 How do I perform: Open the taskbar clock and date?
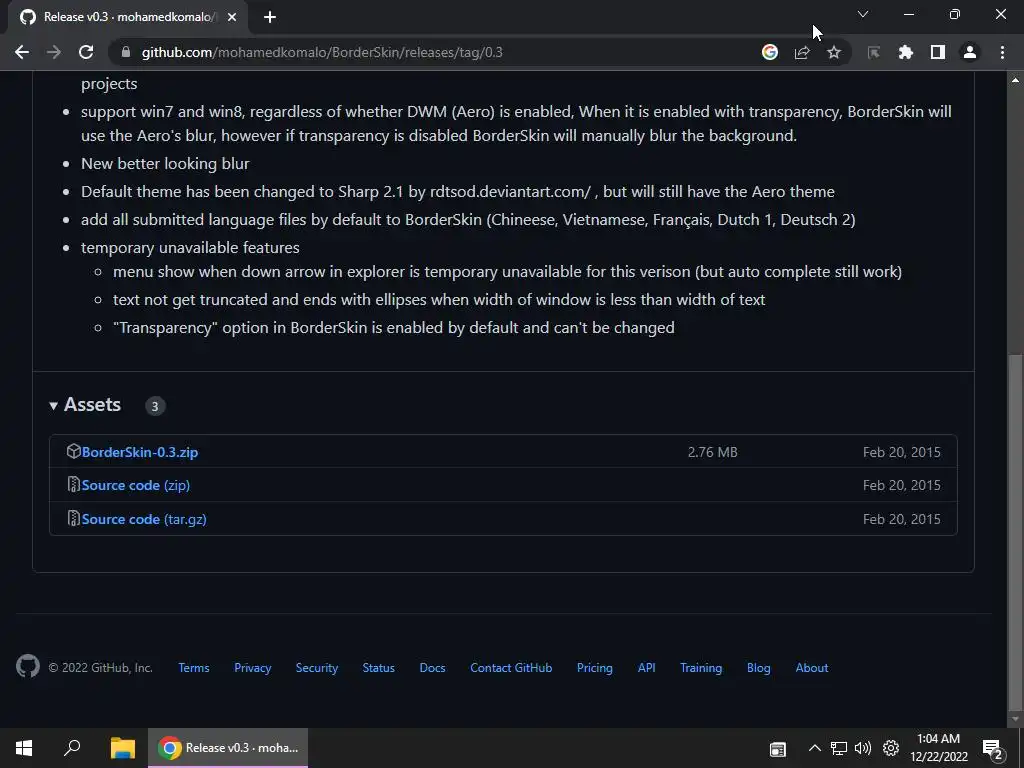(938, 748)
